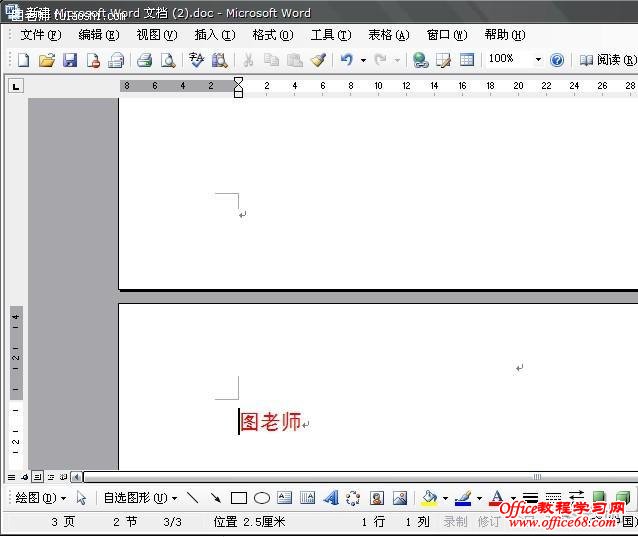Image resolution: width=638 pixels, height=537 pixels.
Task: Save the document with the floppy disk icon
Action: pyautogui.click(x=70, y=60)
